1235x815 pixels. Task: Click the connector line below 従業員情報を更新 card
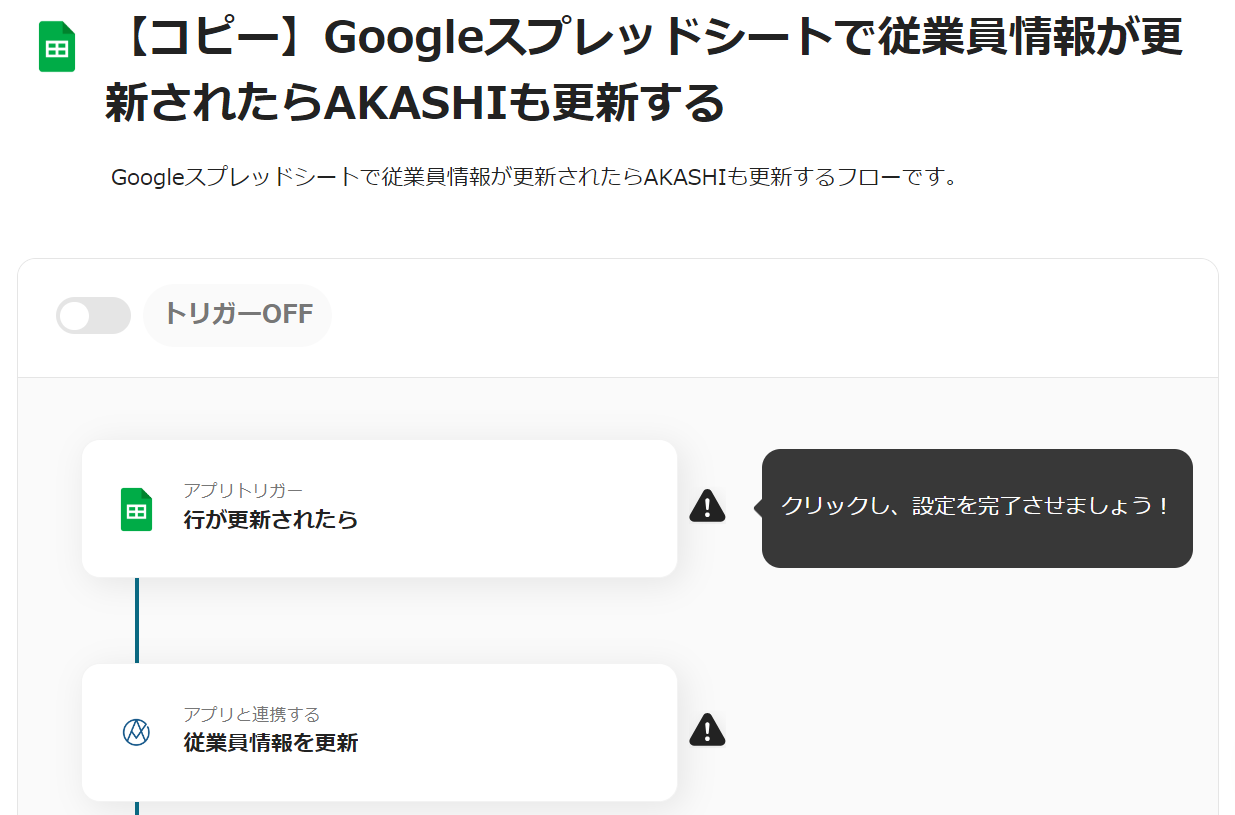coord(137,807)
